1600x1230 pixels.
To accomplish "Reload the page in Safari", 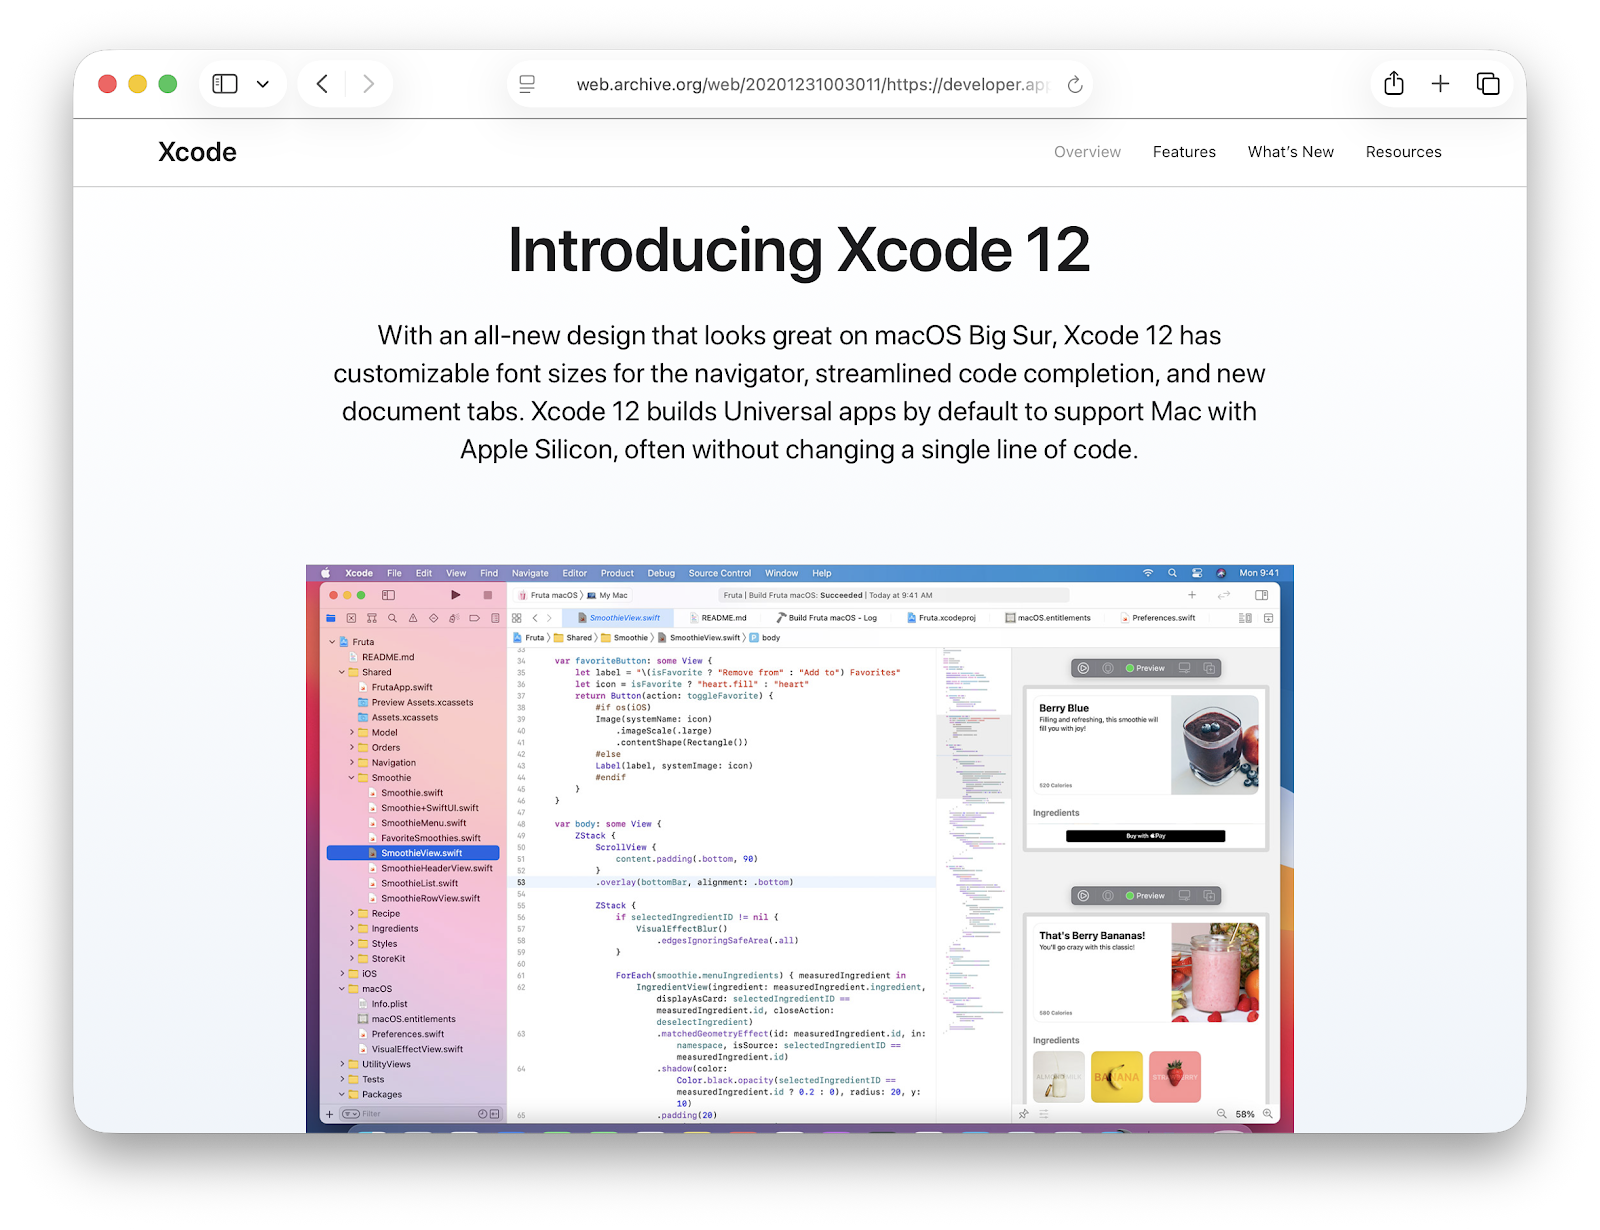I will click(1075, 84).
